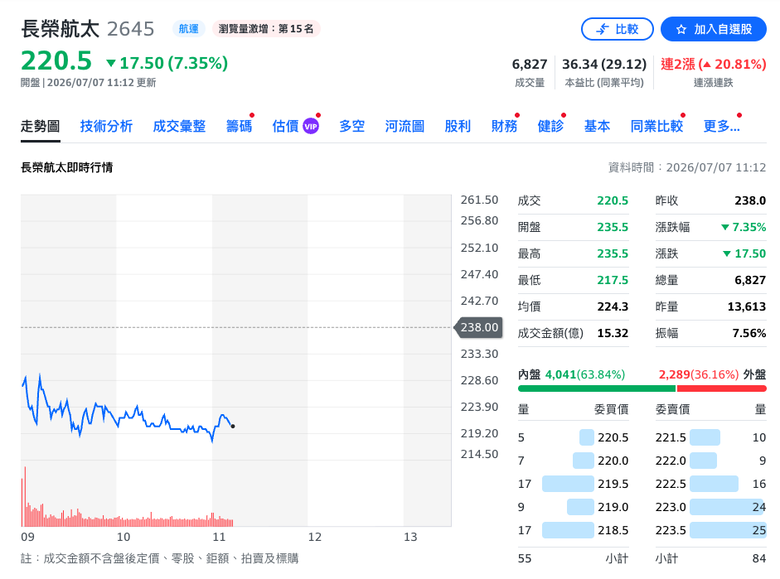The width and height of the screenshot is (780, 579).
Task: Select the 健診 tab
Action: [551, 126]
